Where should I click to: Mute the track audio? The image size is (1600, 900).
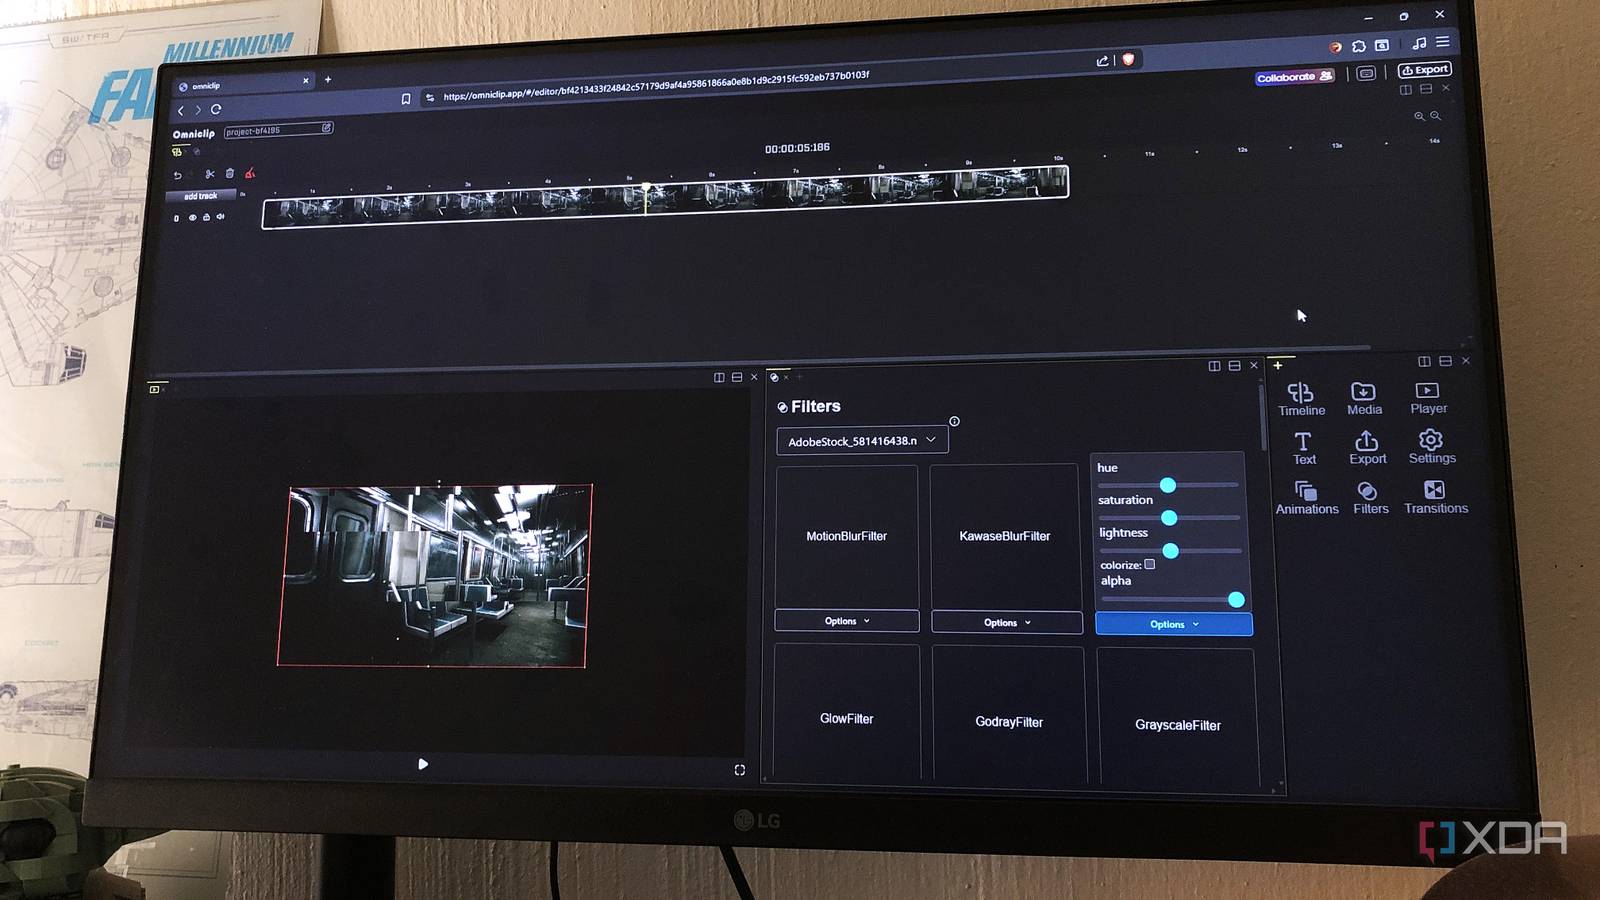tap(219, 218)
